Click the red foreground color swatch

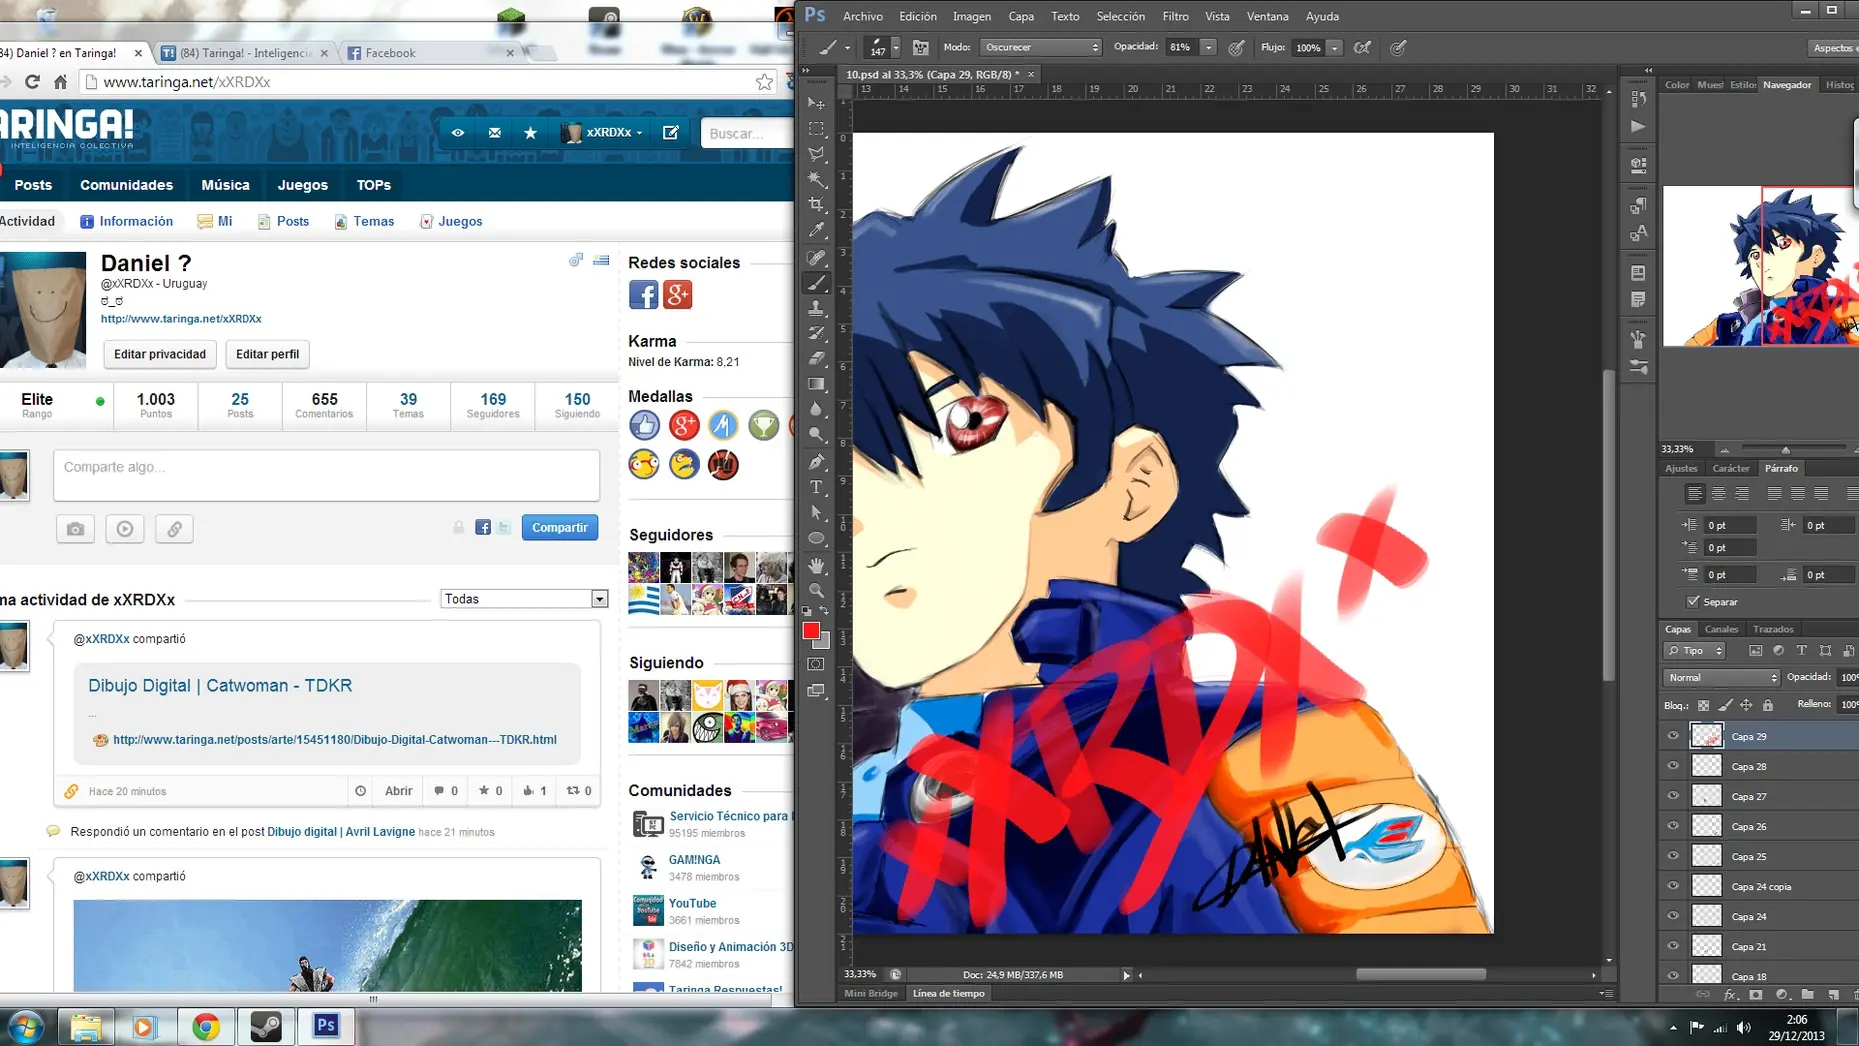point(811,631)
